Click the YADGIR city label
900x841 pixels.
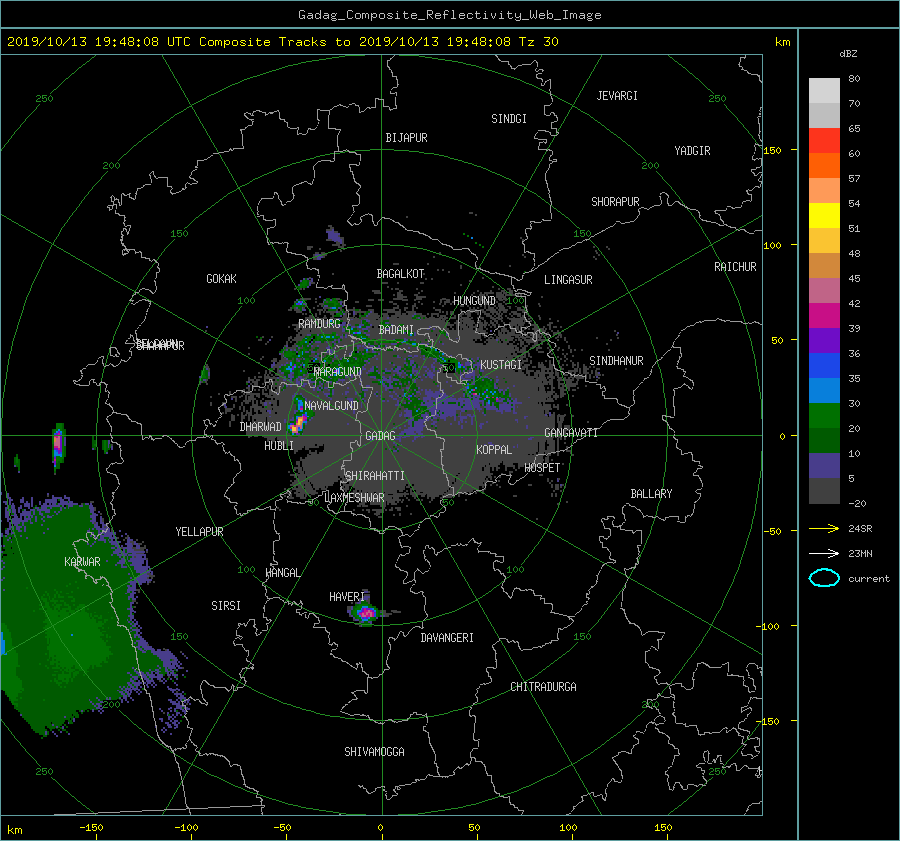[692, 151]
